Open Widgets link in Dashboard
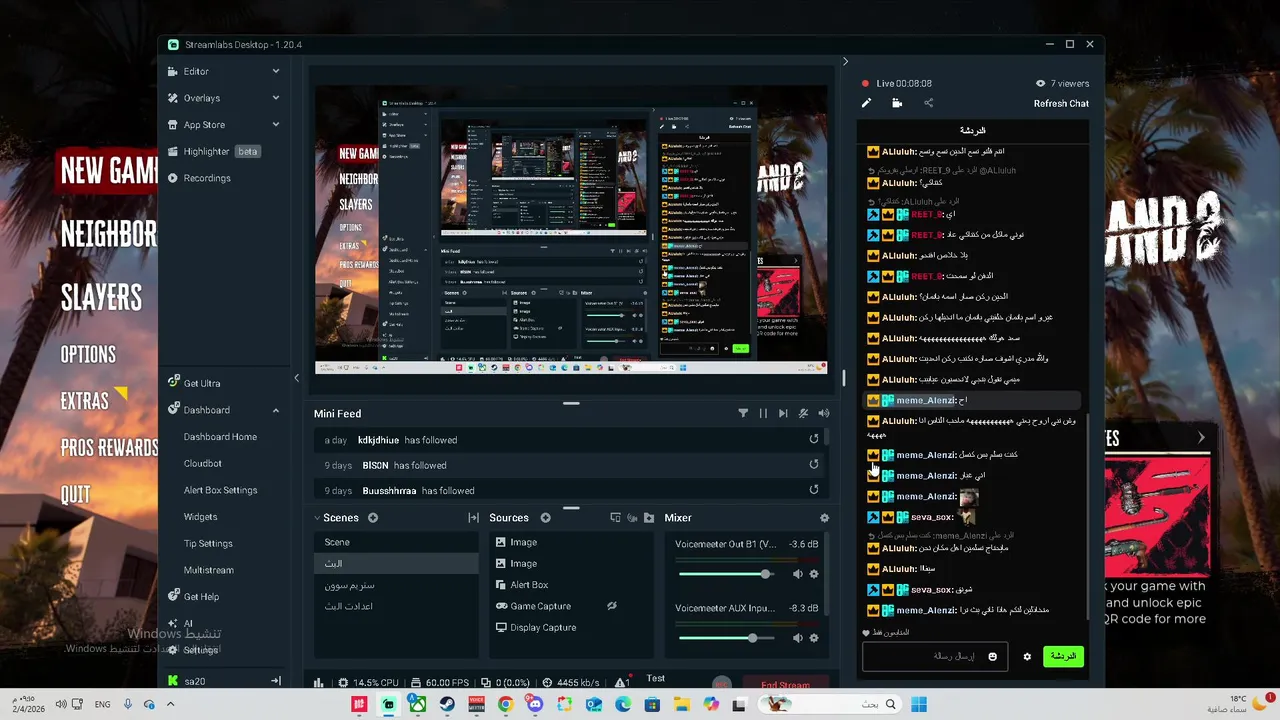 tap(200, 517)
